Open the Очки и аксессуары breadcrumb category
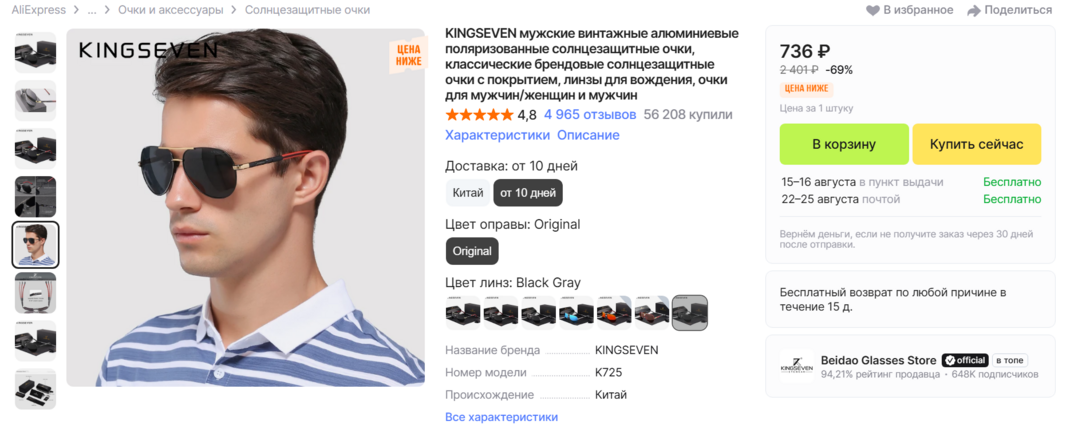Image resolution: width=1090 pixels, height=433 pixels. click(x=170, y=10)
